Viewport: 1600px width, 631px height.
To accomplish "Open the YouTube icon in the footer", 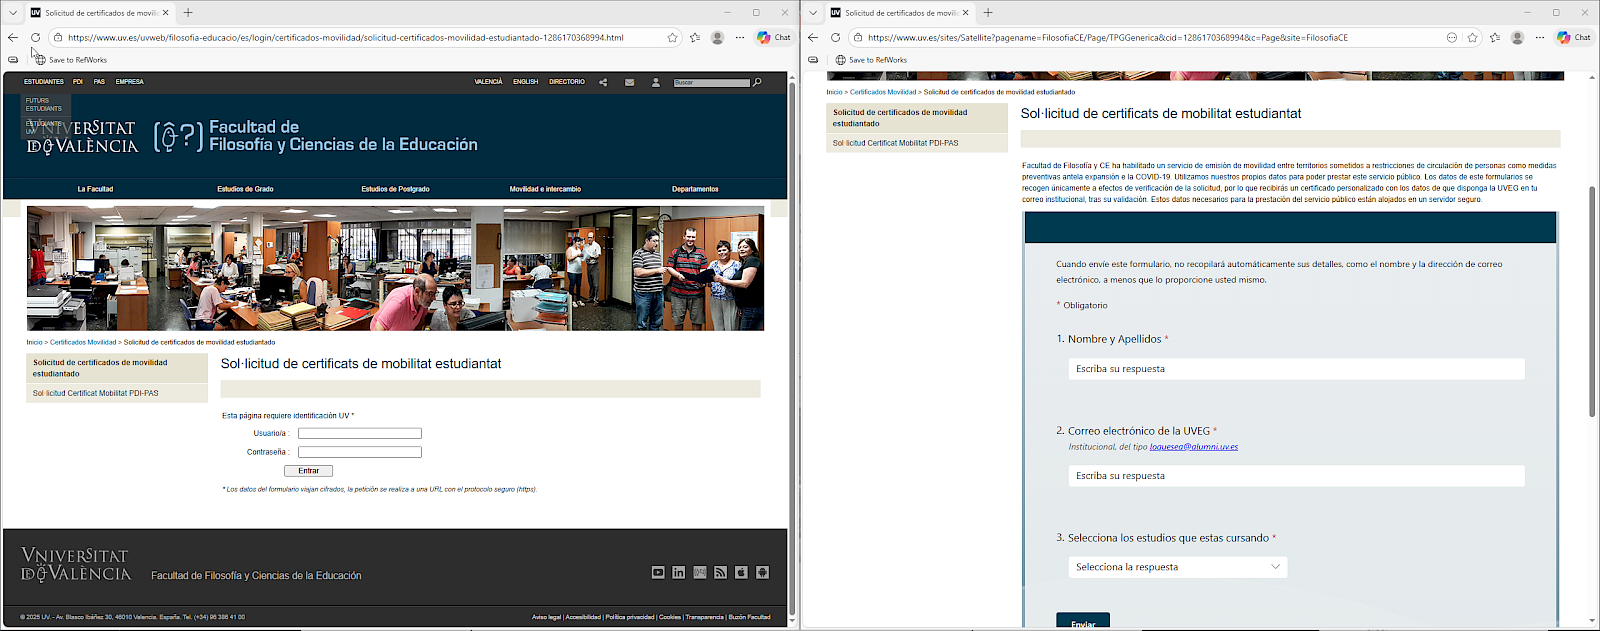I will (x=658, y=572).
